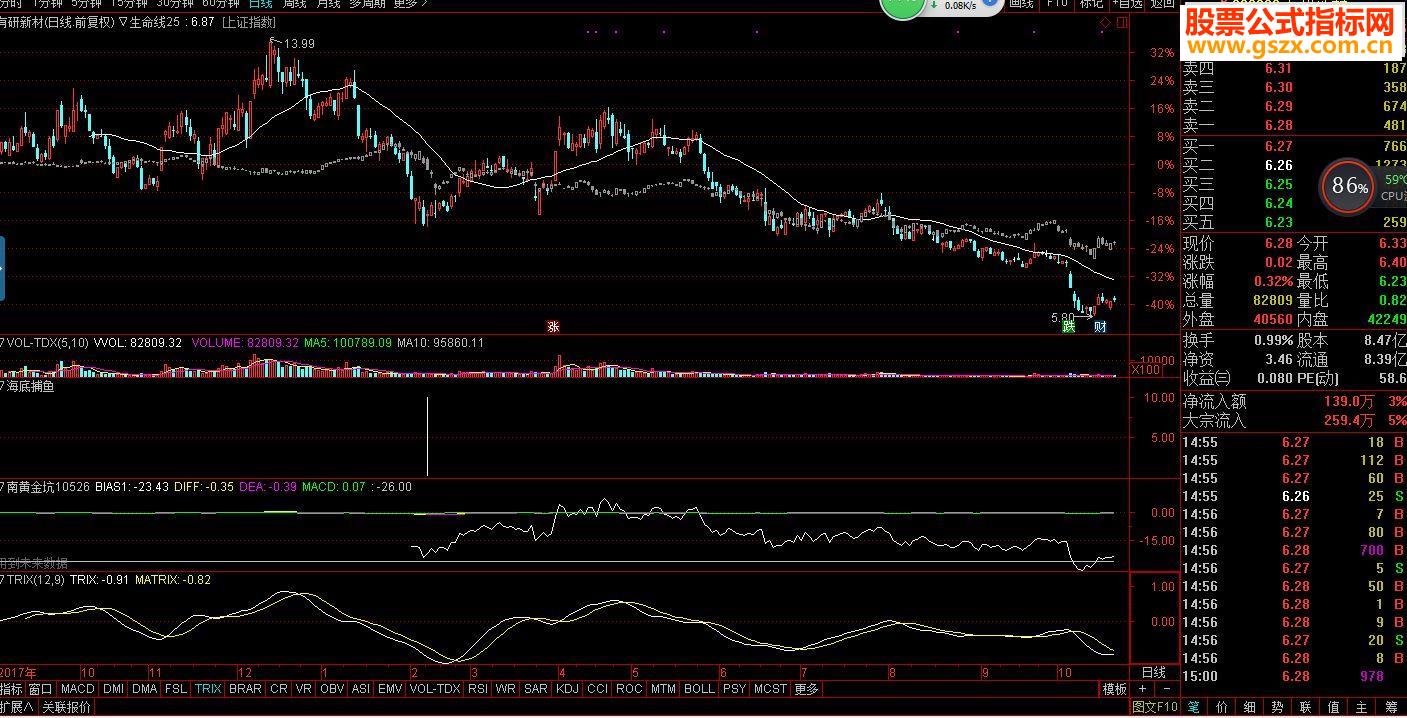Viewport: 1407px width, 718px height.
Task: Open the VOL-TDX panel indicator dropdown triangle
Action: pos(3,343)
